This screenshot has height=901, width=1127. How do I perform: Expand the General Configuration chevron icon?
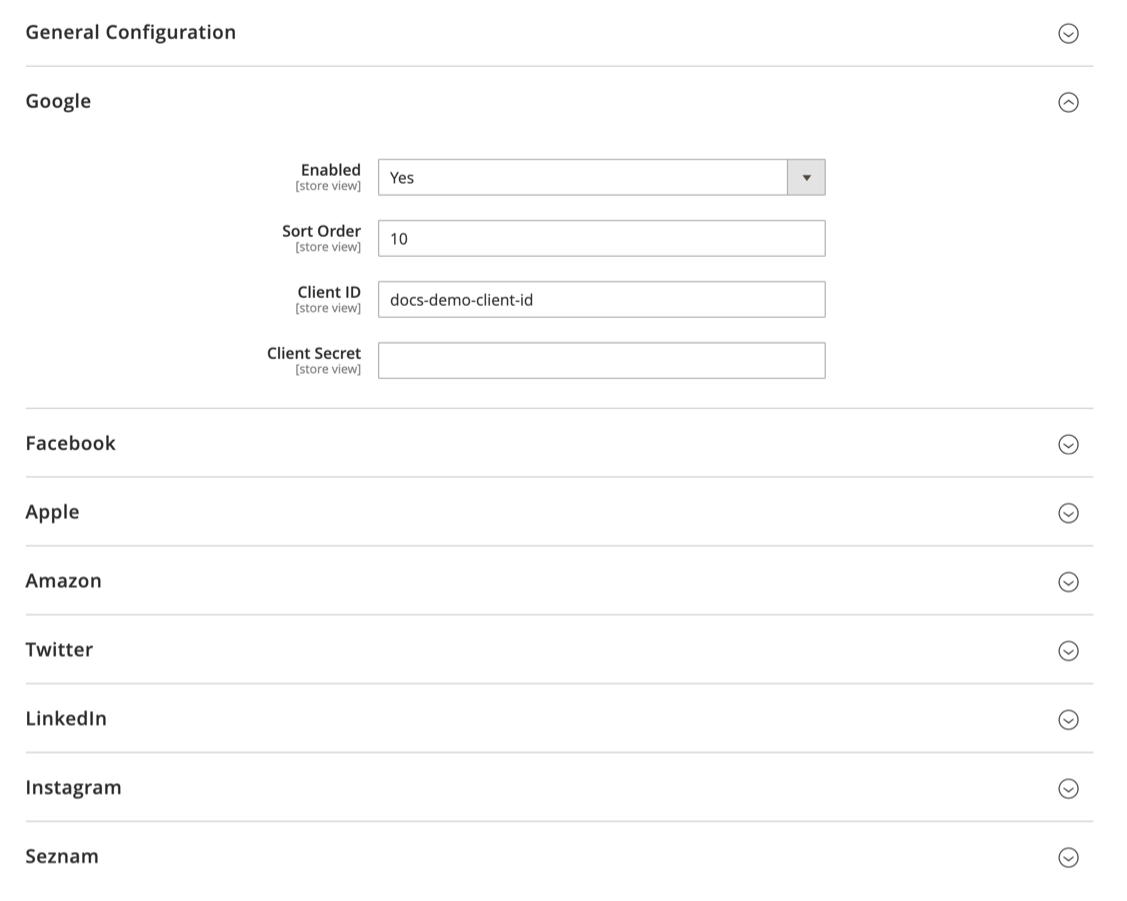(x=1068, y=34)
